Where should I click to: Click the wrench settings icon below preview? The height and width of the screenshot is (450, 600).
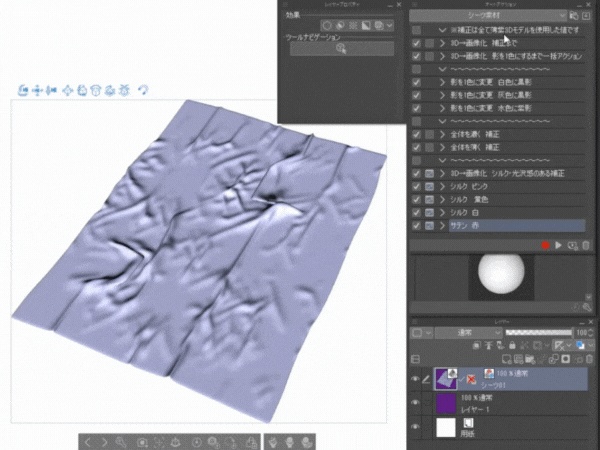point(587,307)
